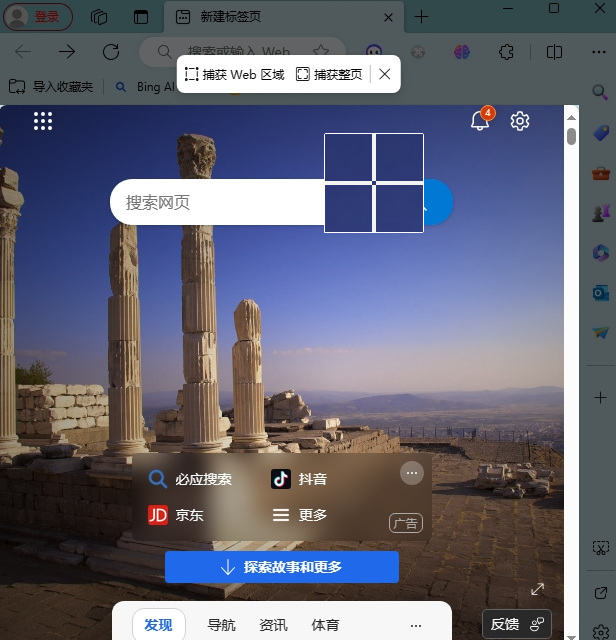Open the 抖音 quick link

299,479
